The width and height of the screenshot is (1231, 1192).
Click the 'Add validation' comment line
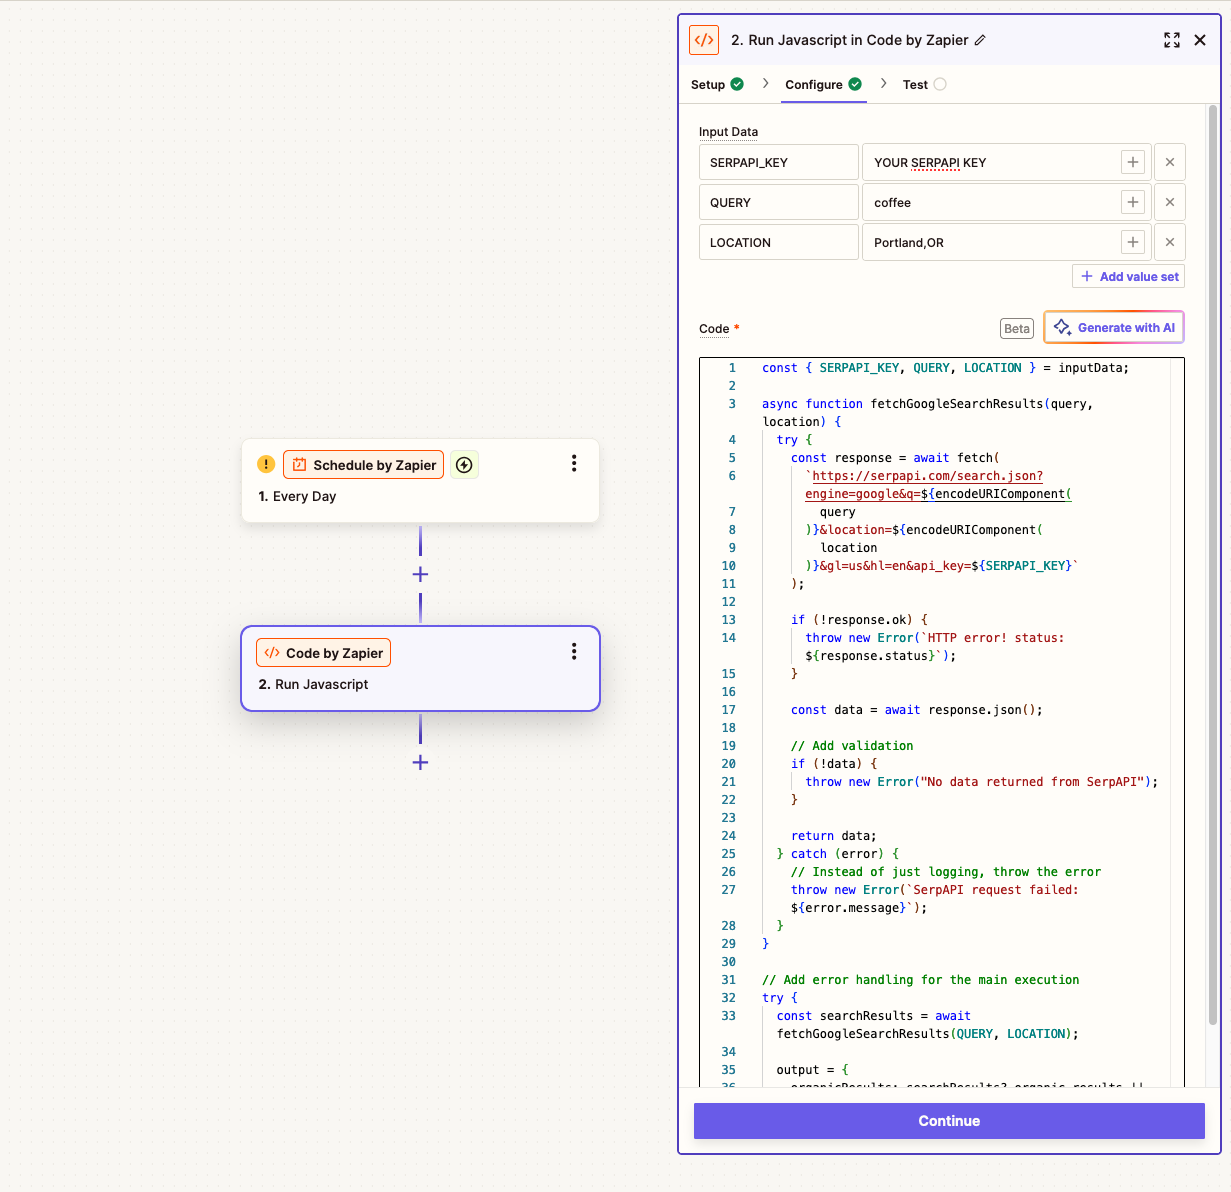(852, 746)
